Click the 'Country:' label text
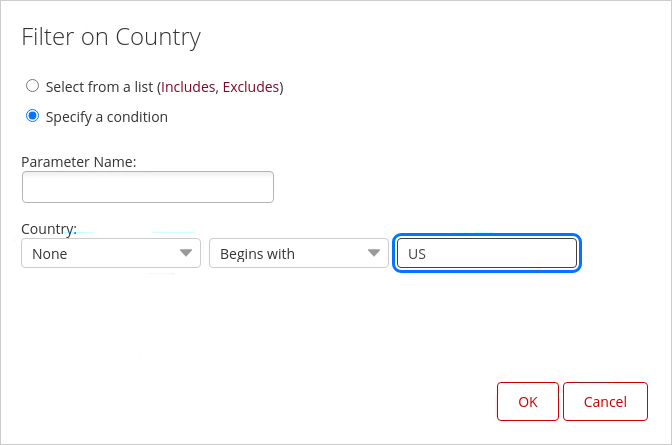The image size is (672, 445). (49, 229)
